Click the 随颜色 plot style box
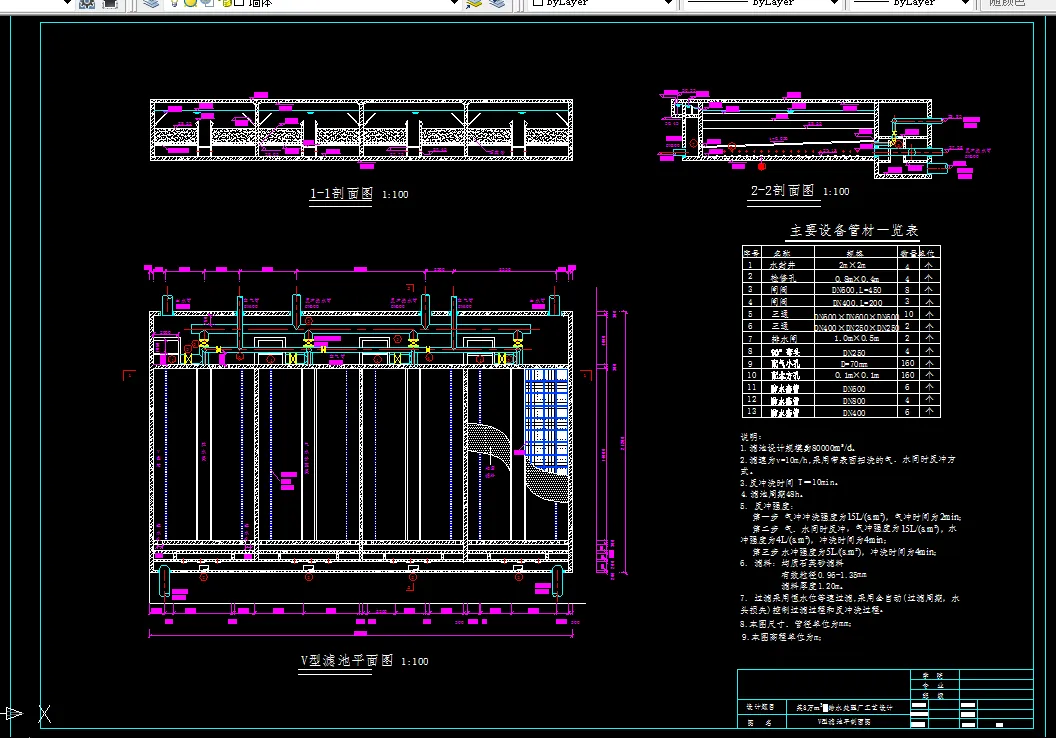The height and width of the screenshot is (738, 1056). [1017, 3]
